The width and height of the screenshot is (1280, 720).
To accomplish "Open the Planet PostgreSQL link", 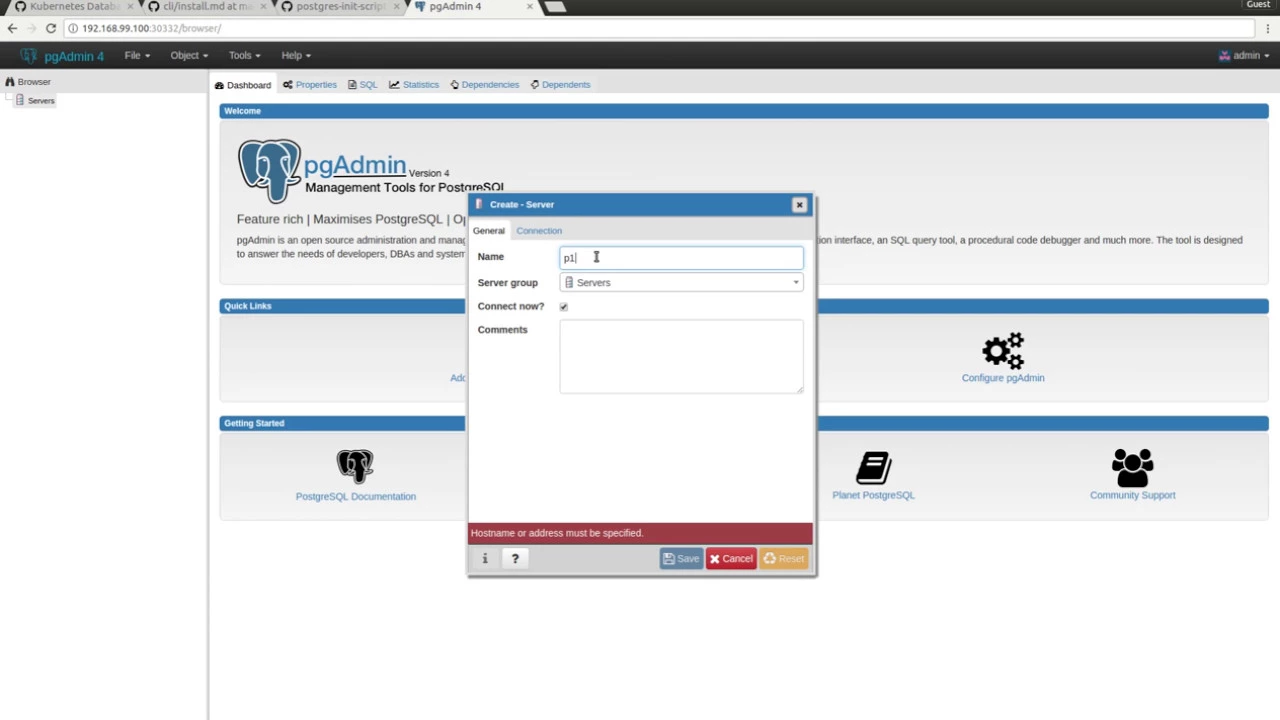I will coord(873,495).
